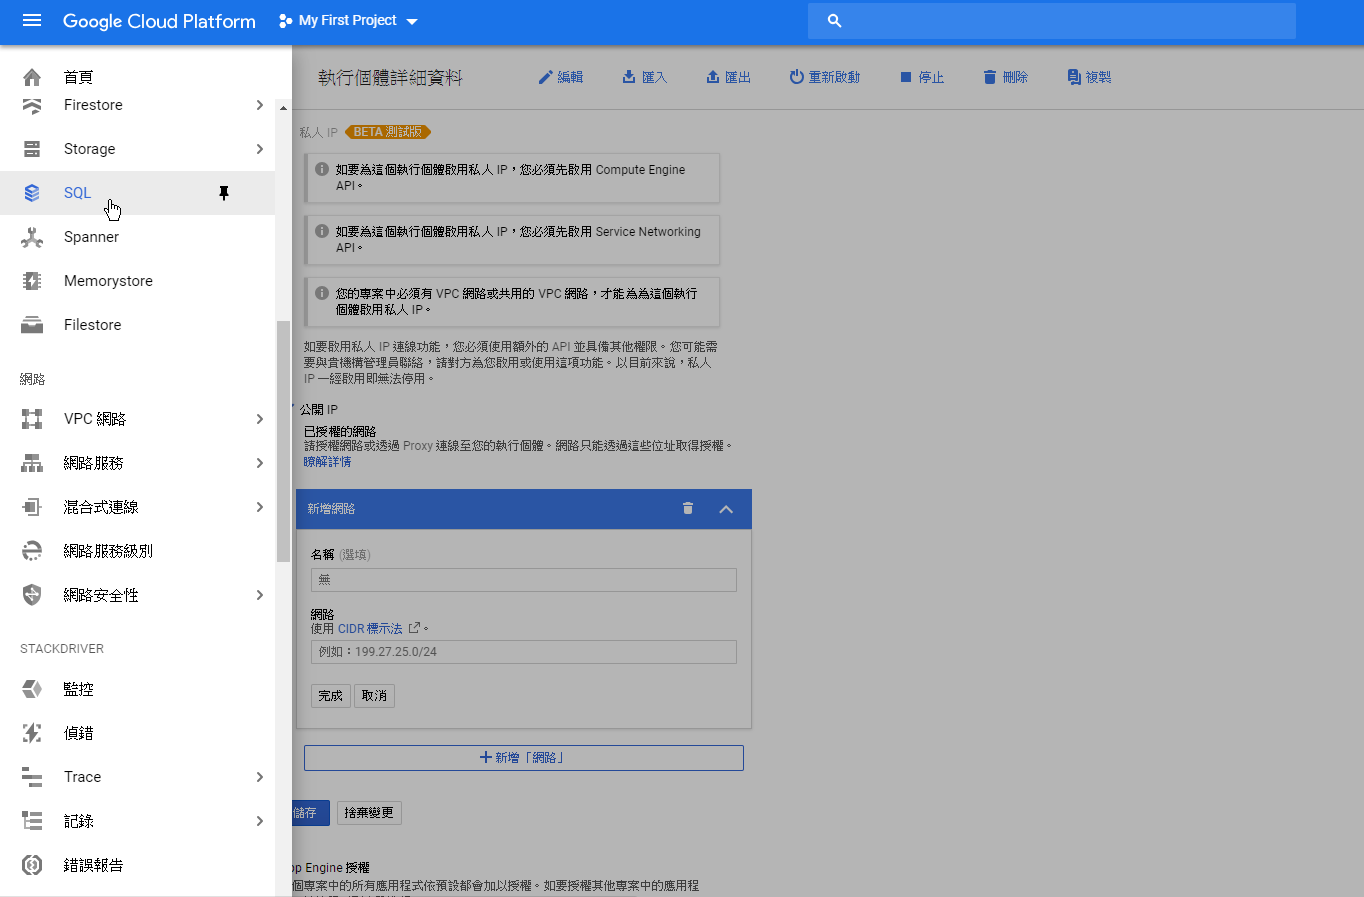The image size is (1364, 897).
Task: Open My First Project dropdown
Action: click(x=348, y=20)
